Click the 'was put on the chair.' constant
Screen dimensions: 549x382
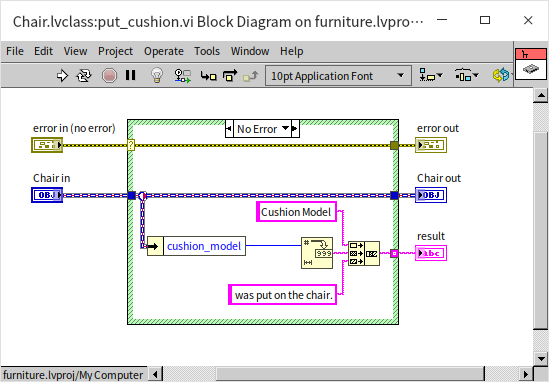click(x=283, y=294)
